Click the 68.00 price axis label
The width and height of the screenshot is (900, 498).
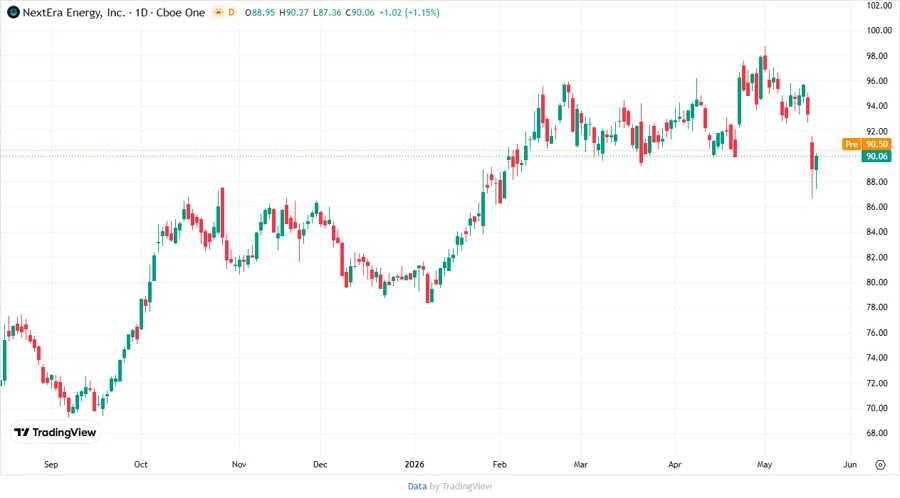click(876, 433)
